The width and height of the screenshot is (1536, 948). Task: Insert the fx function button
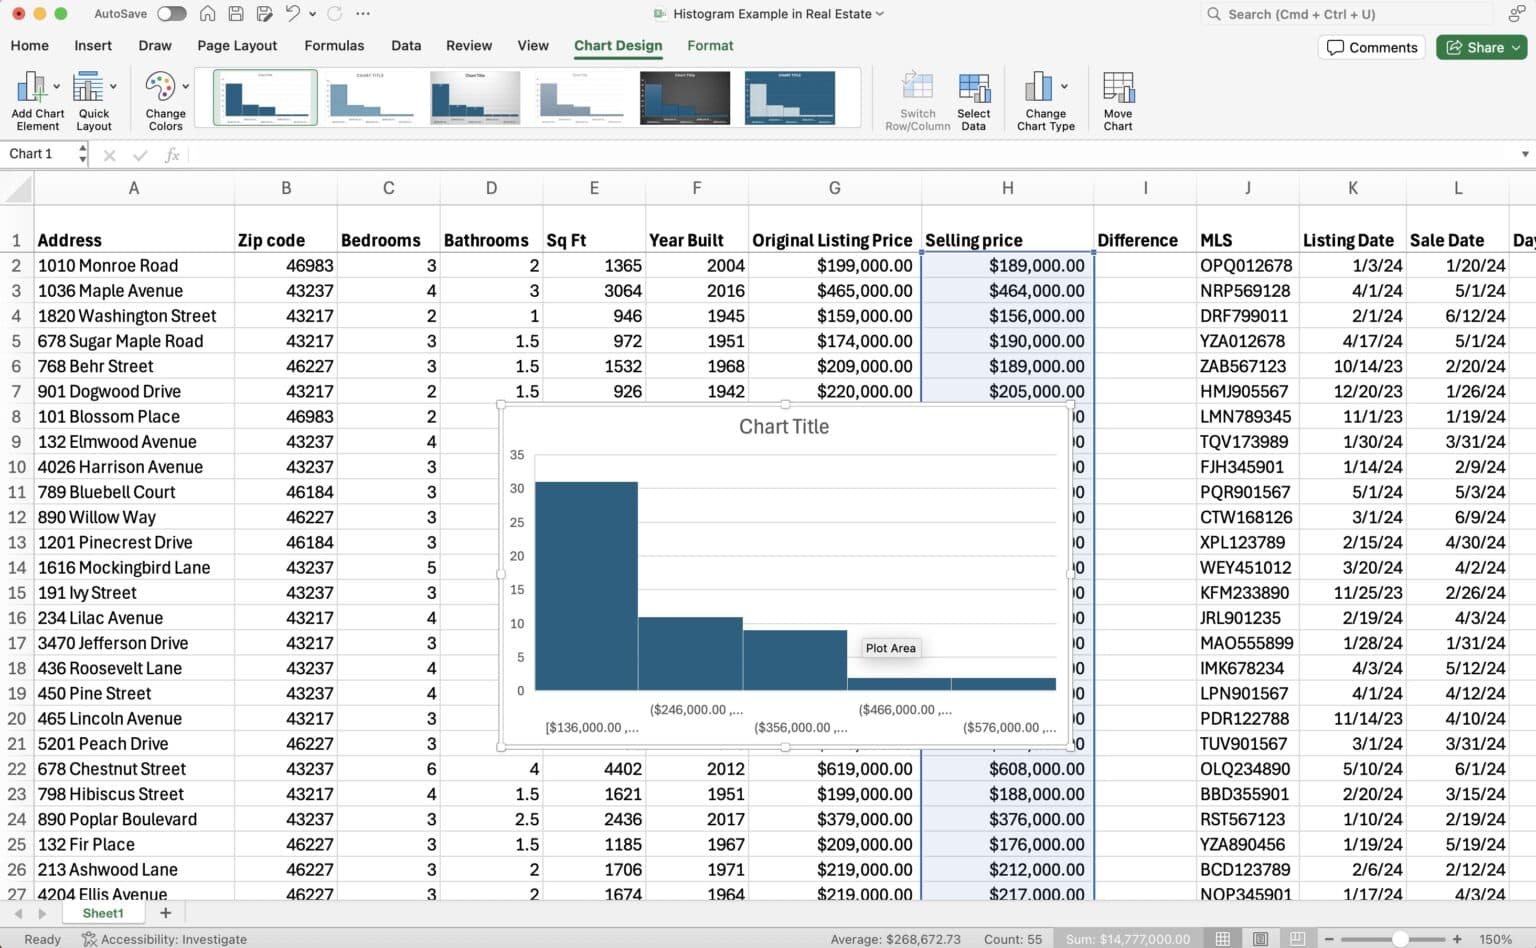[172, 154]
